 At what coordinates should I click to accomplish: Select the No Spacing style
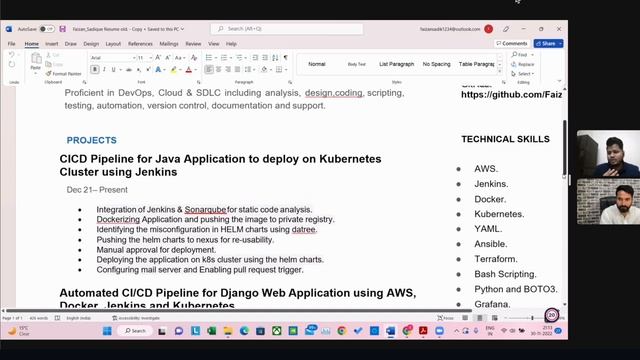tap(436, 64)
